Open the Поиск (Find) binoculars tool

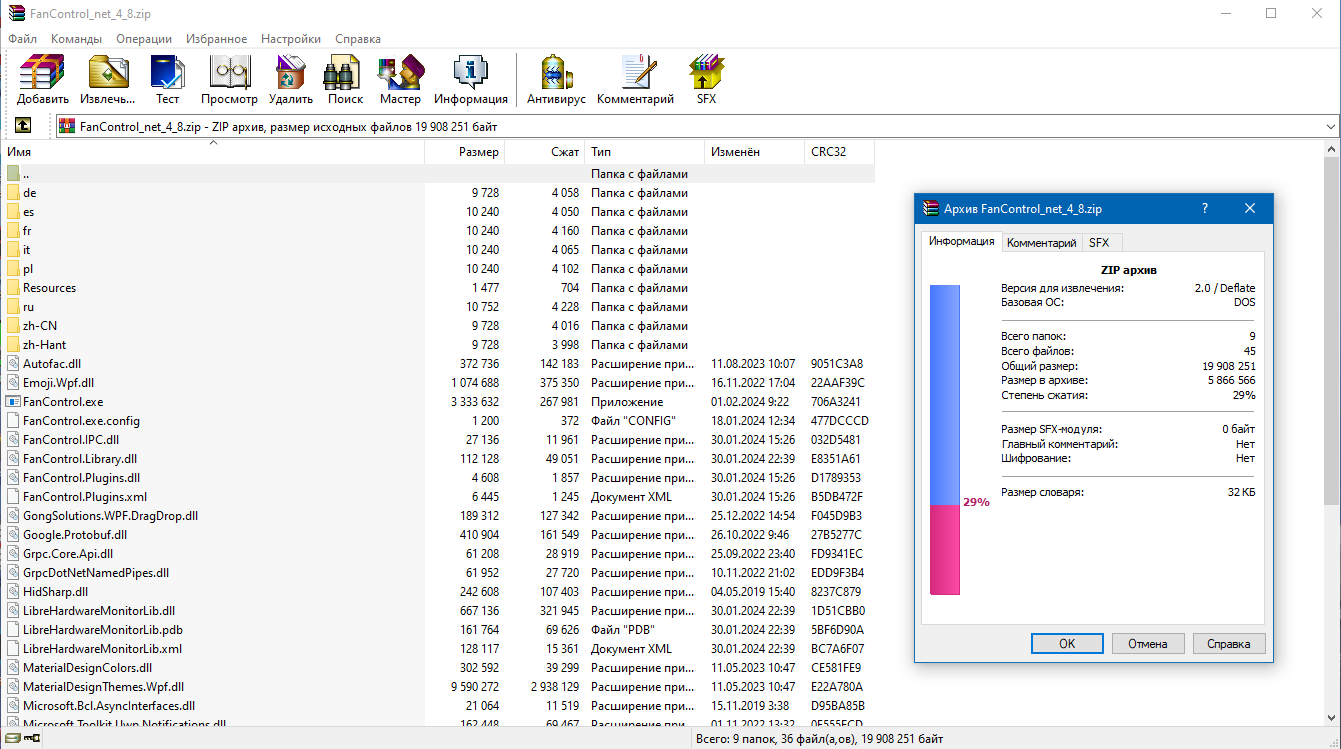(x=345, y=80)
